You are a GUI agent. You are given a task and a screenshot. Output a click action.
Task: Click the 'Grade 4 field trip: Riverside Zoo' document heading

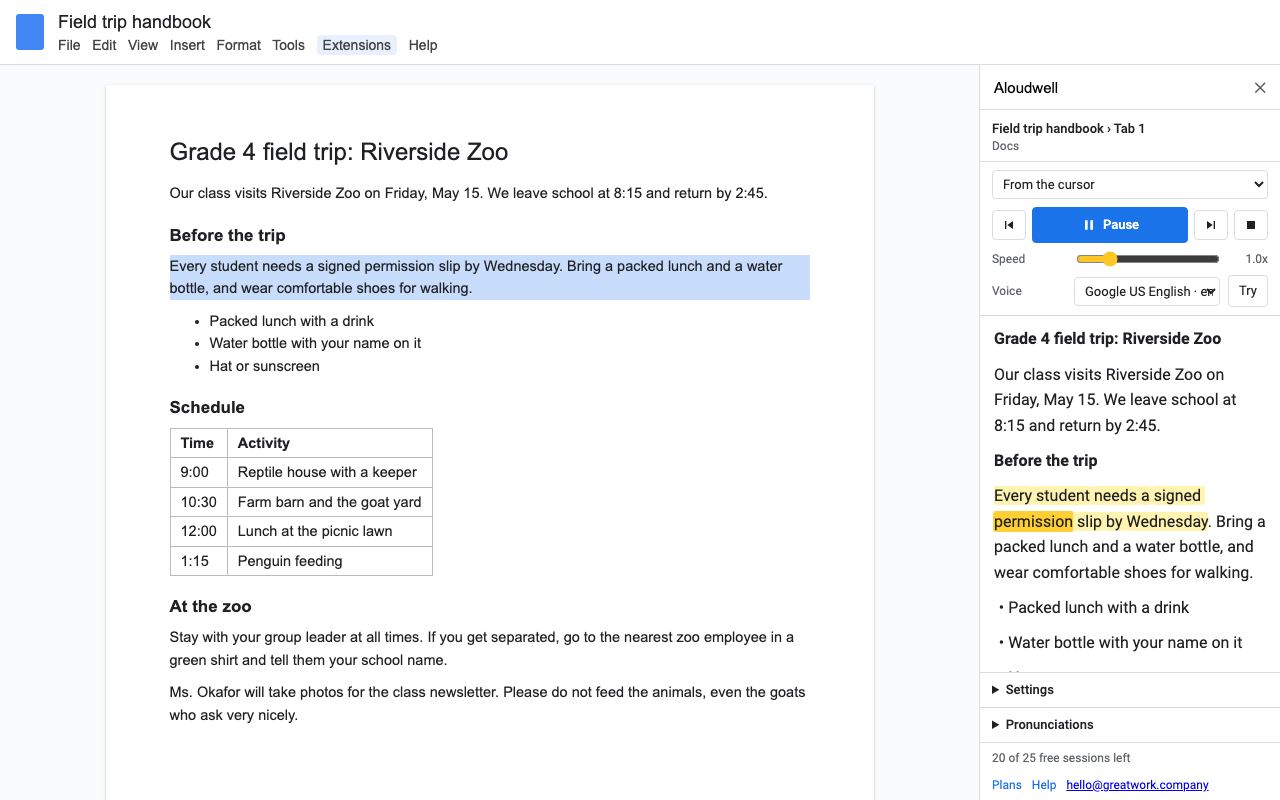(339, 152)
